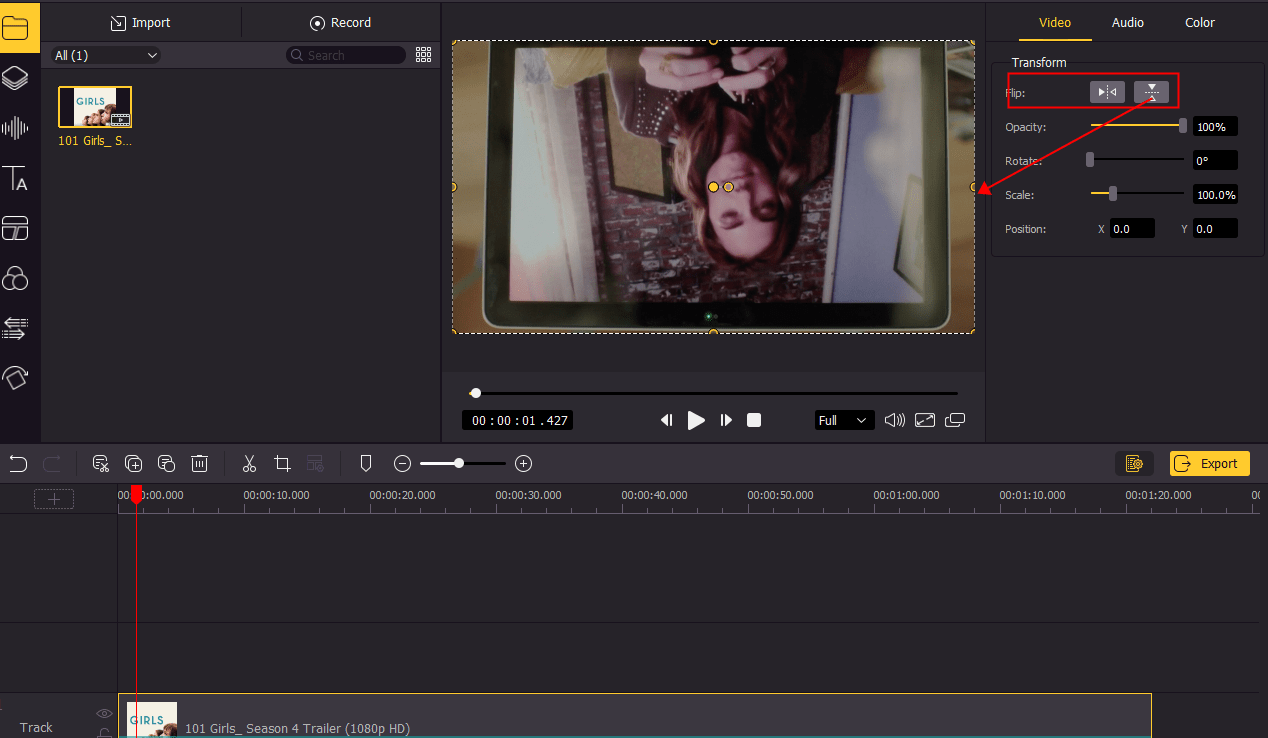This screenshot has width=1268, height=738.
Task: Step to the next frame
Action: (726, 420)
